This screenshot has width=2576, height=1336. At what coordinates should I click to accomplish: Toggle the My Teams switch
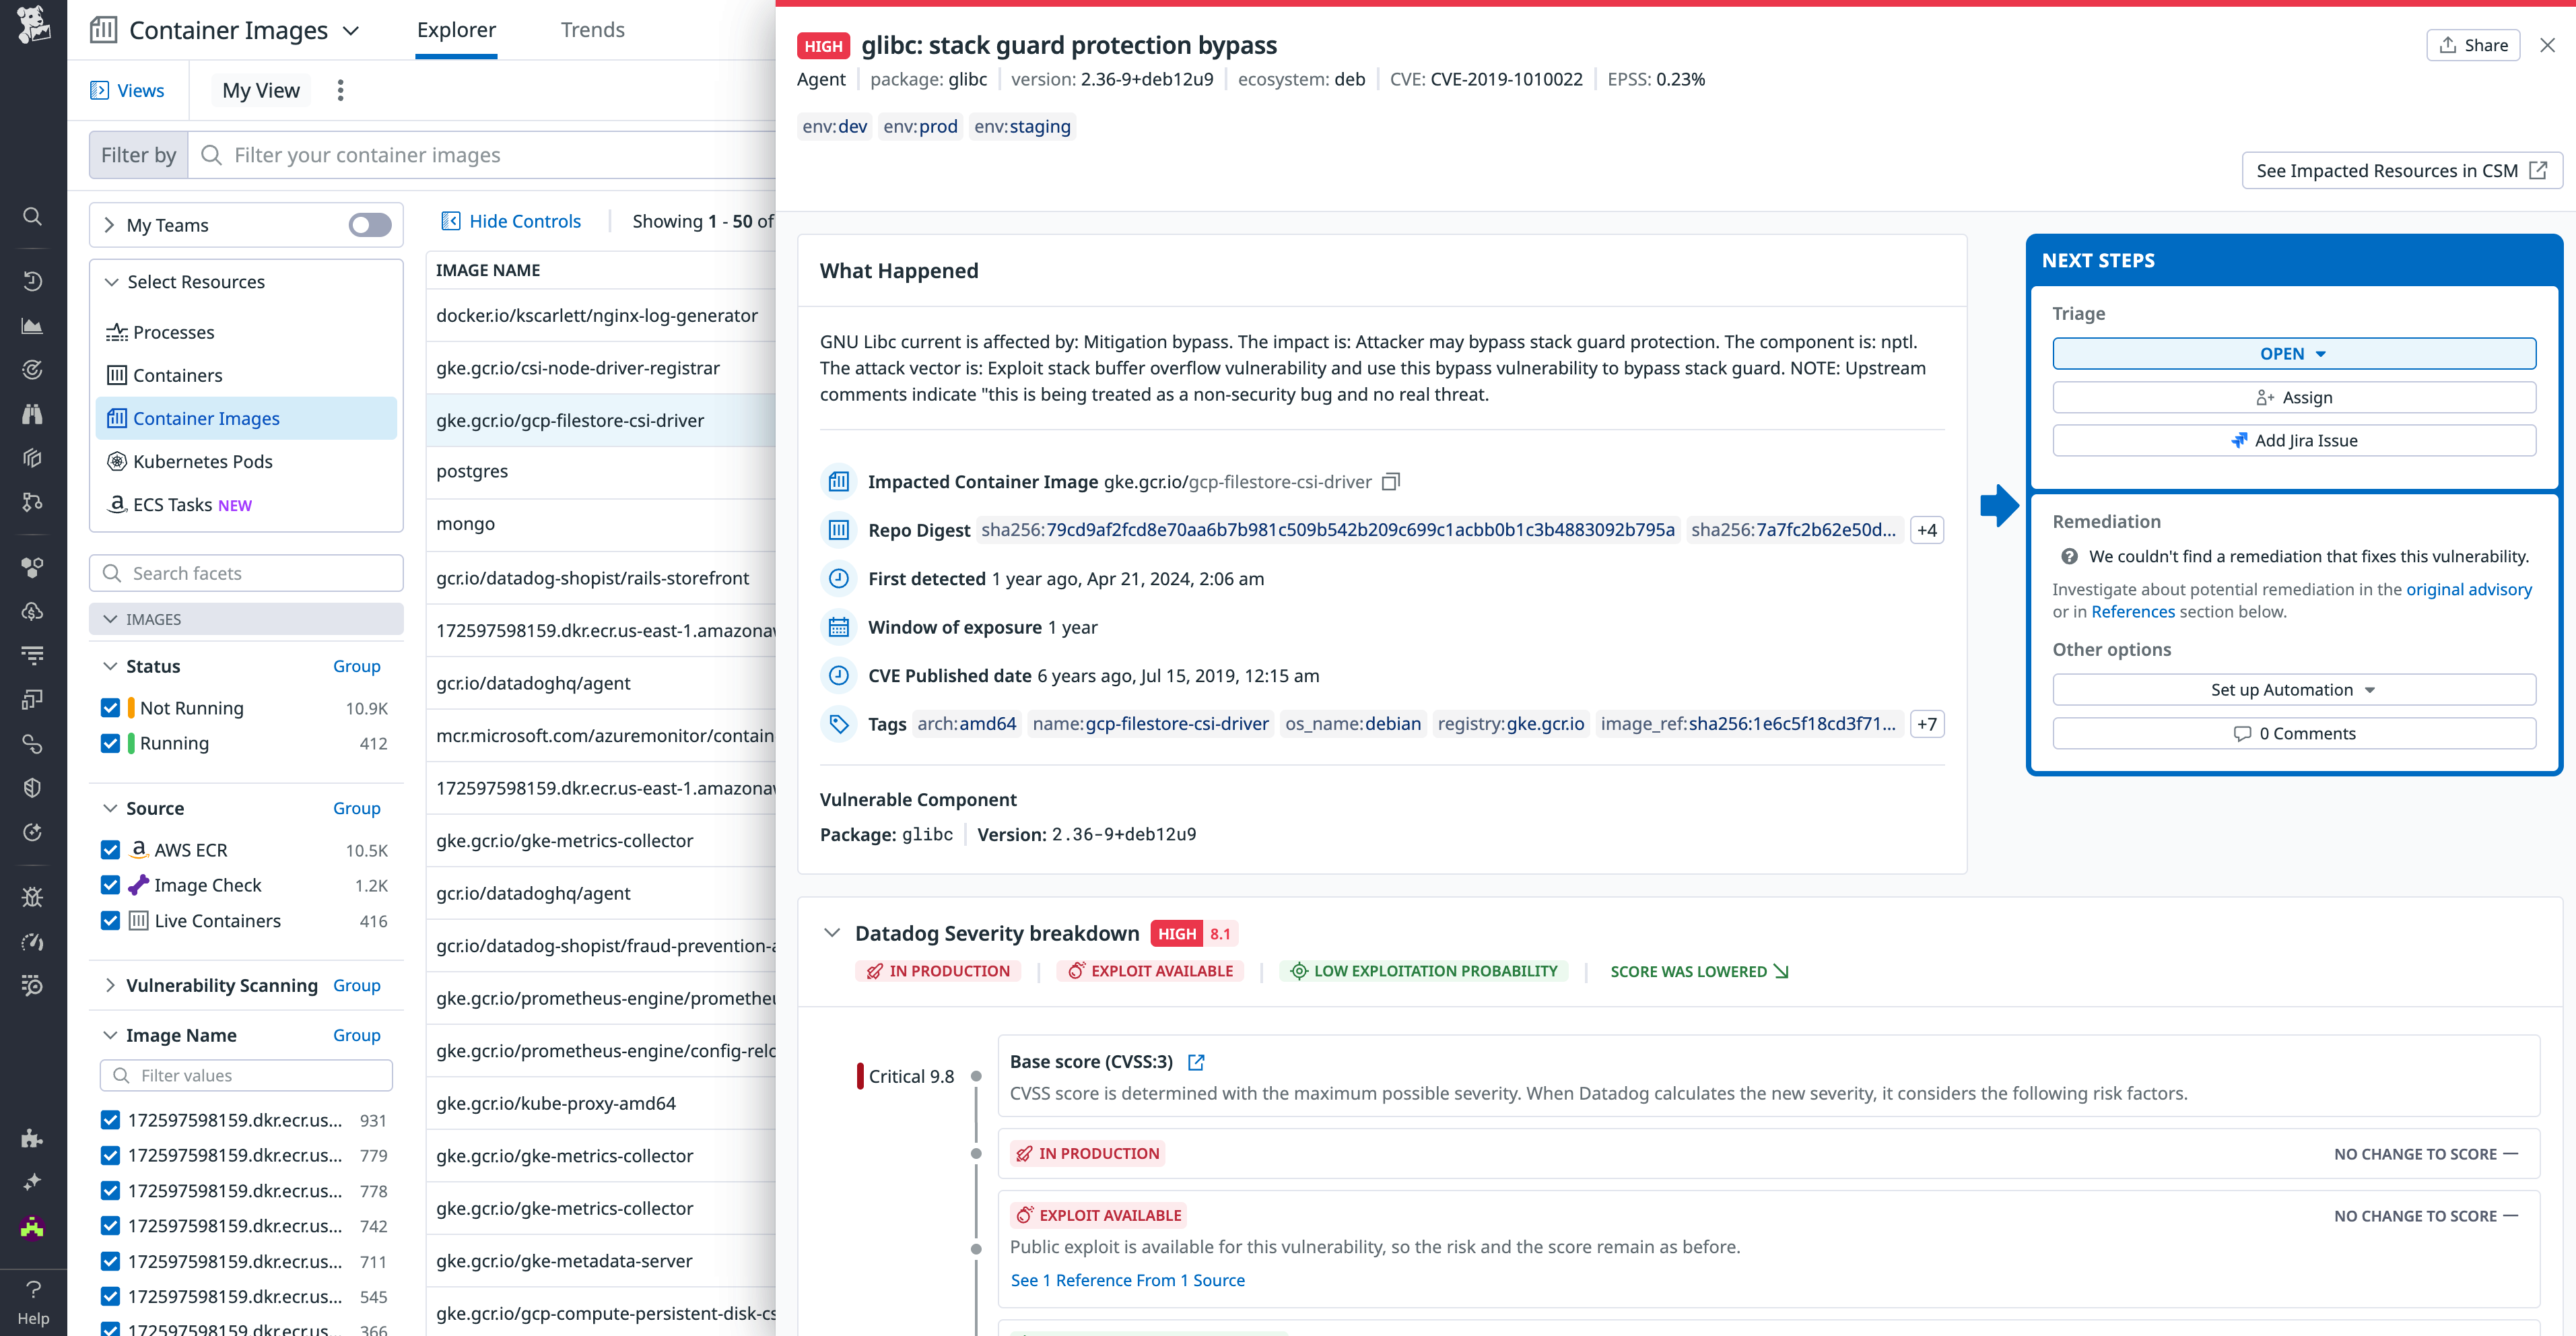point(368,225)
